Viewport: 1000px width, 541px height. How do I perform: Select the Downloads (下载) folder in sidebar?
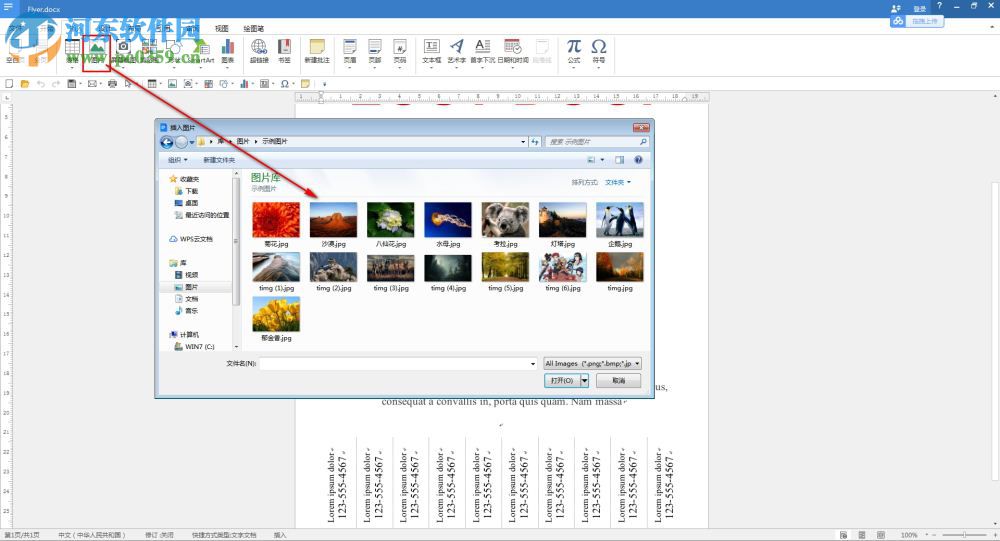[186, 191]
